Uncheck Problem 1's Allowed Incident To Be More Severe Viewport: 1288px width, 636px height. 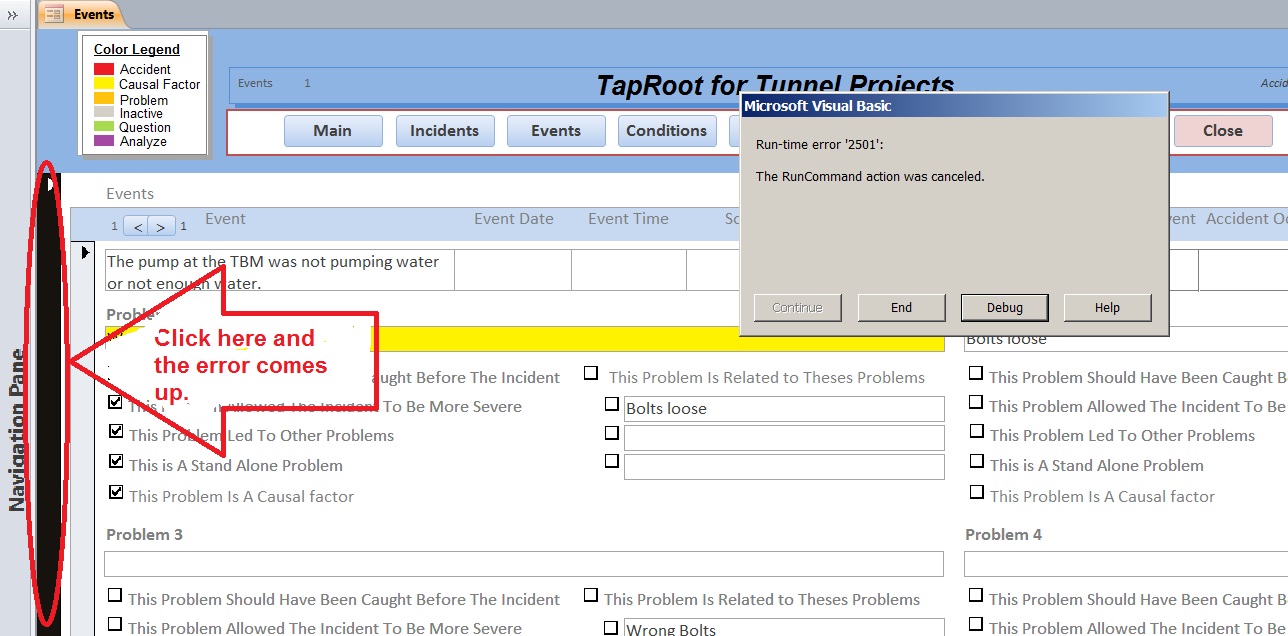tap(116, 402)
